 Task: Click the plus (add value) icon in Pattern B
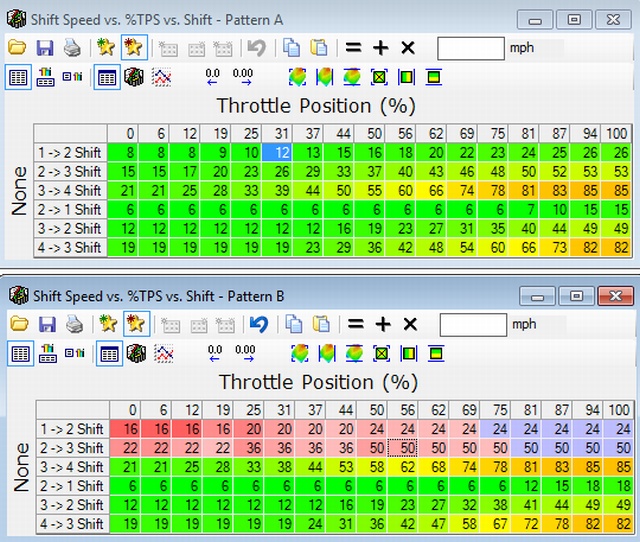coord(381,324)
